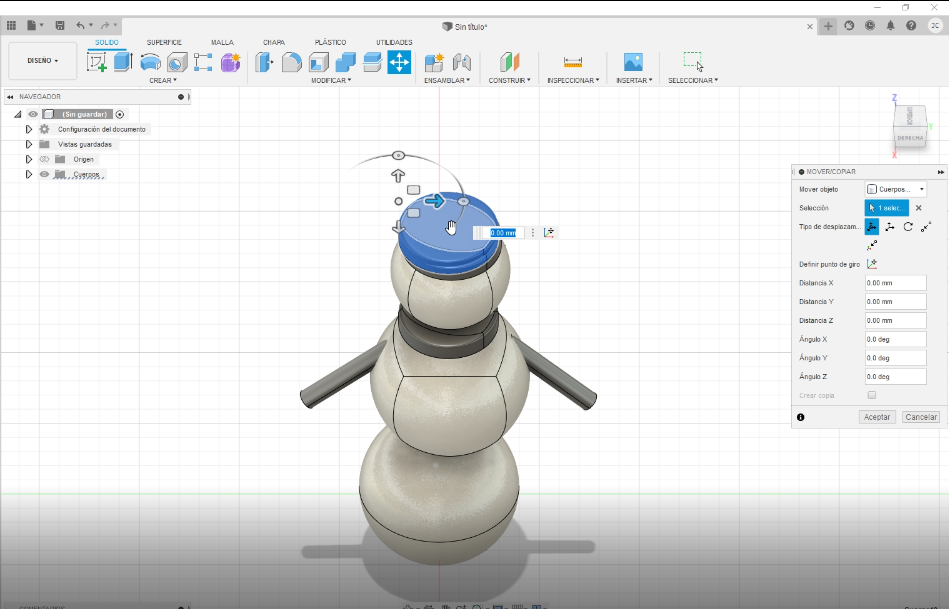
Task: Open the data panel grid icon
Action: click(11, 25)
